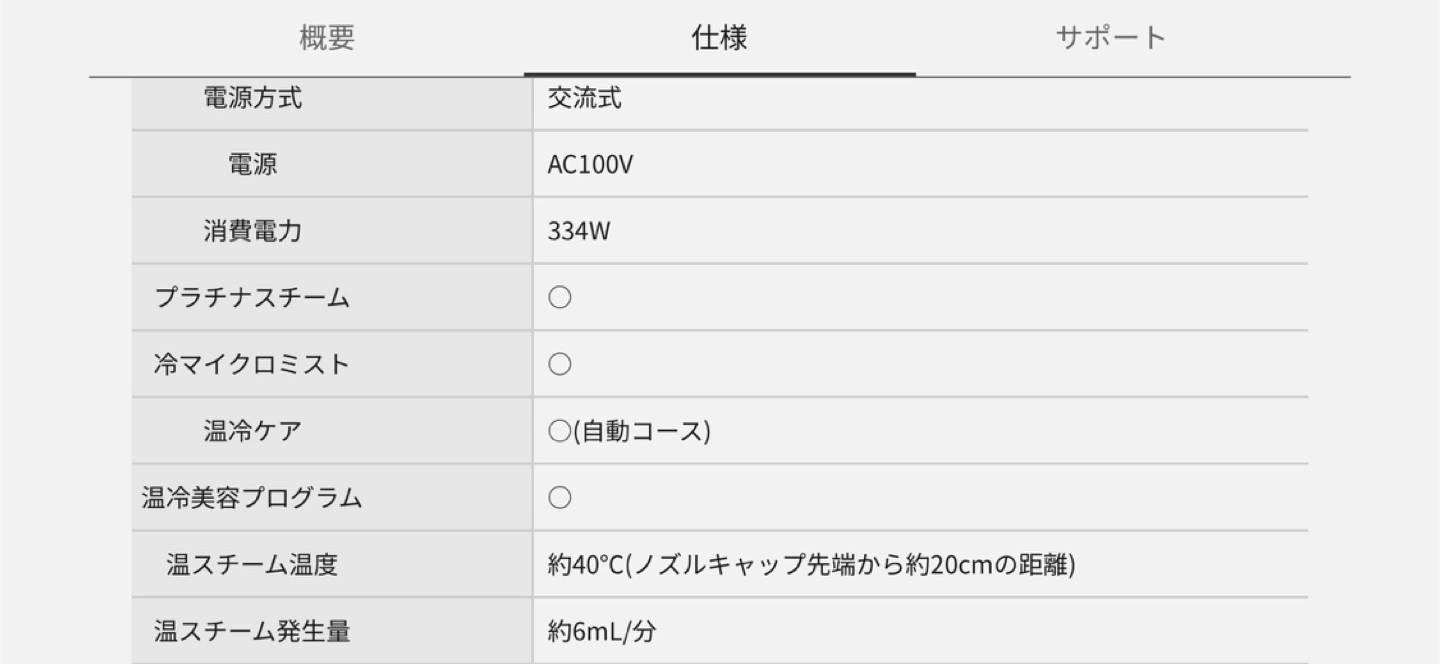
Task: Click the プラチナスチーム label
Action: (x=253, y=298)
